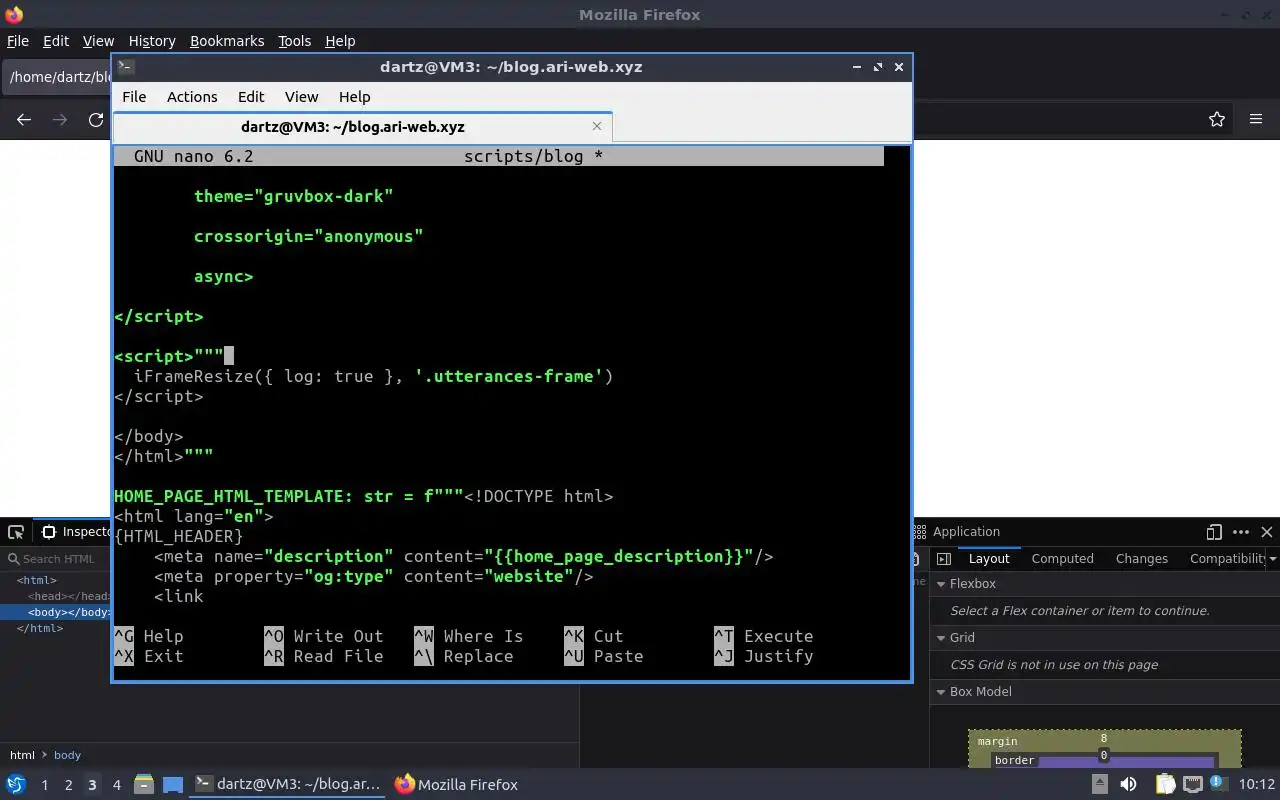
Task: Switch to Changes tab in devtools
Action: tap(1142, 559)
